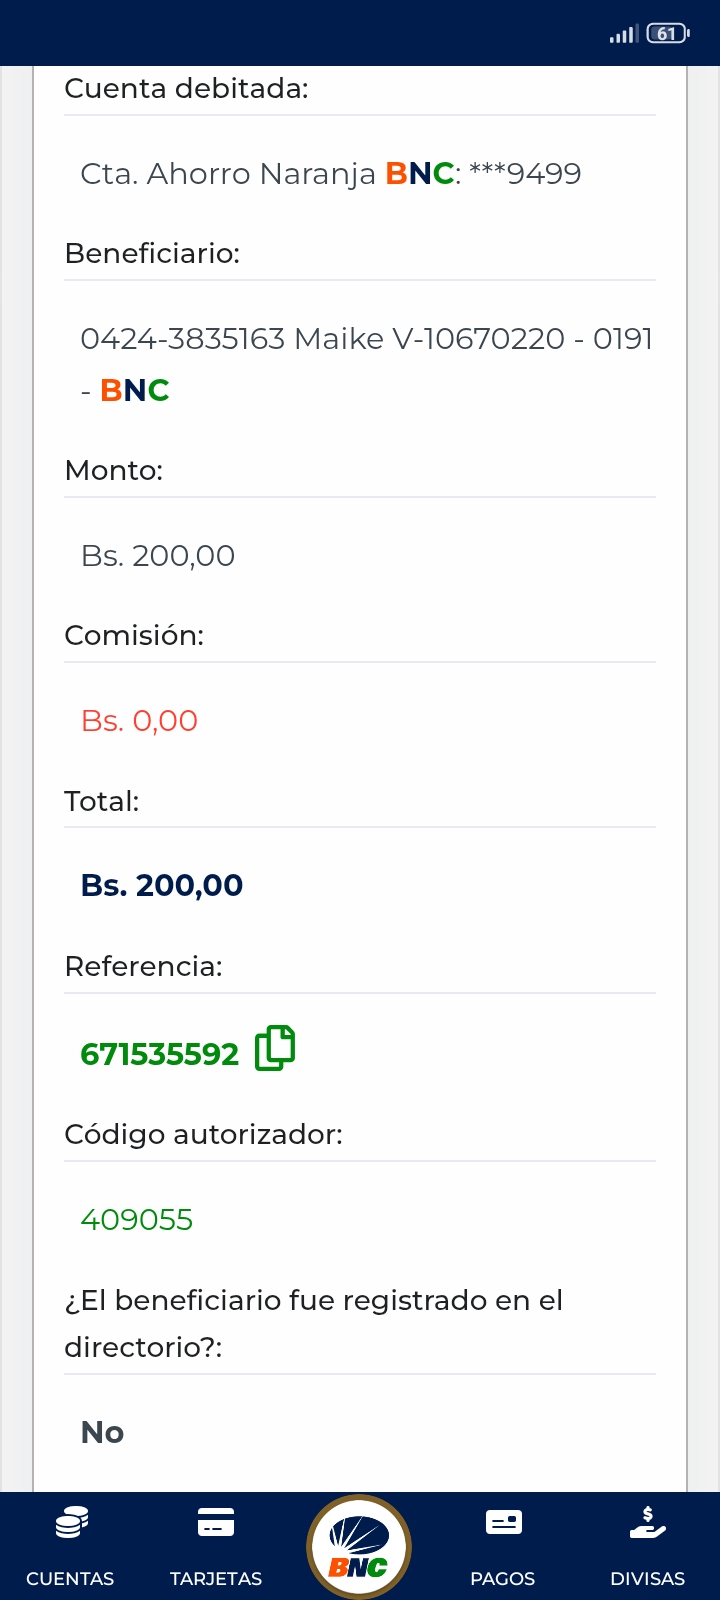Image resolution: width=720 pixels, height=1600 pixels.
Task: Open the Divisas currency-hand icon
Action: click(x=647, y=1523)
